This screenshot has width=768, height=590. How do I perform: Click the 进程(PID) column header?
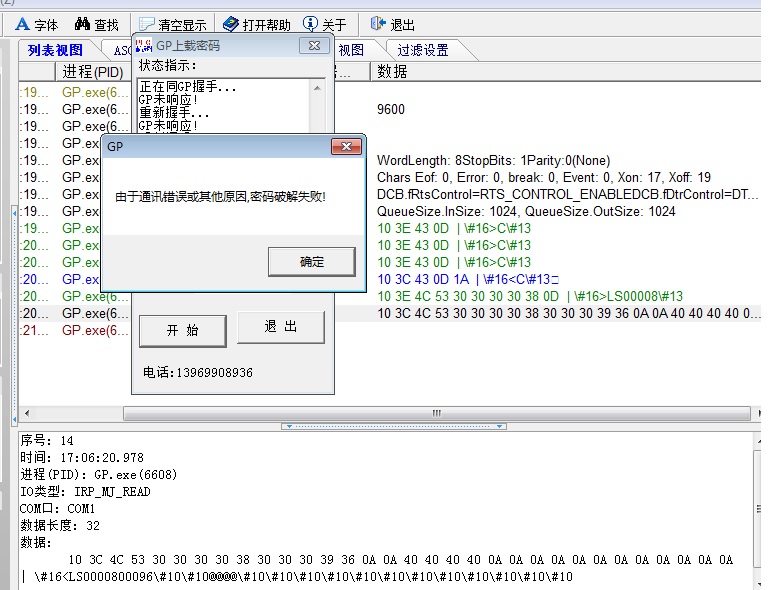point(92,72)
